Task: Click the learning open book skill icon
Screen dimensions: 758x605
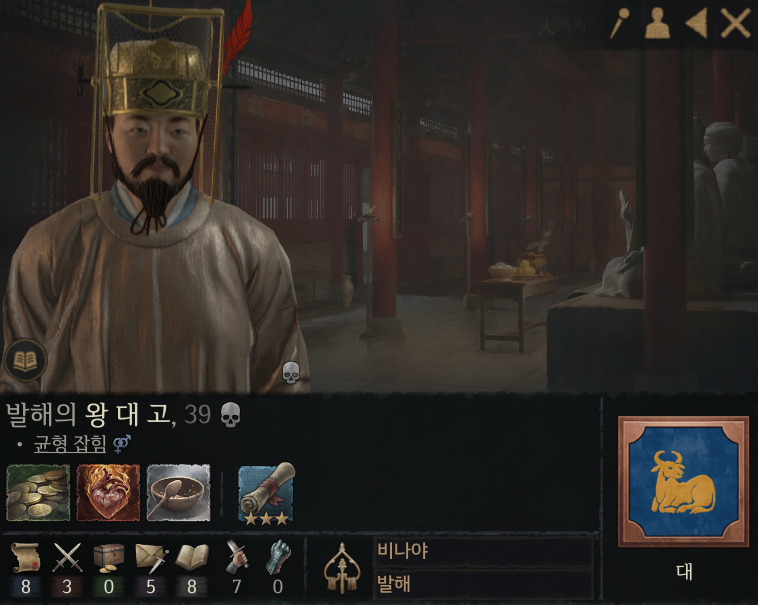Action: (192, 558)
